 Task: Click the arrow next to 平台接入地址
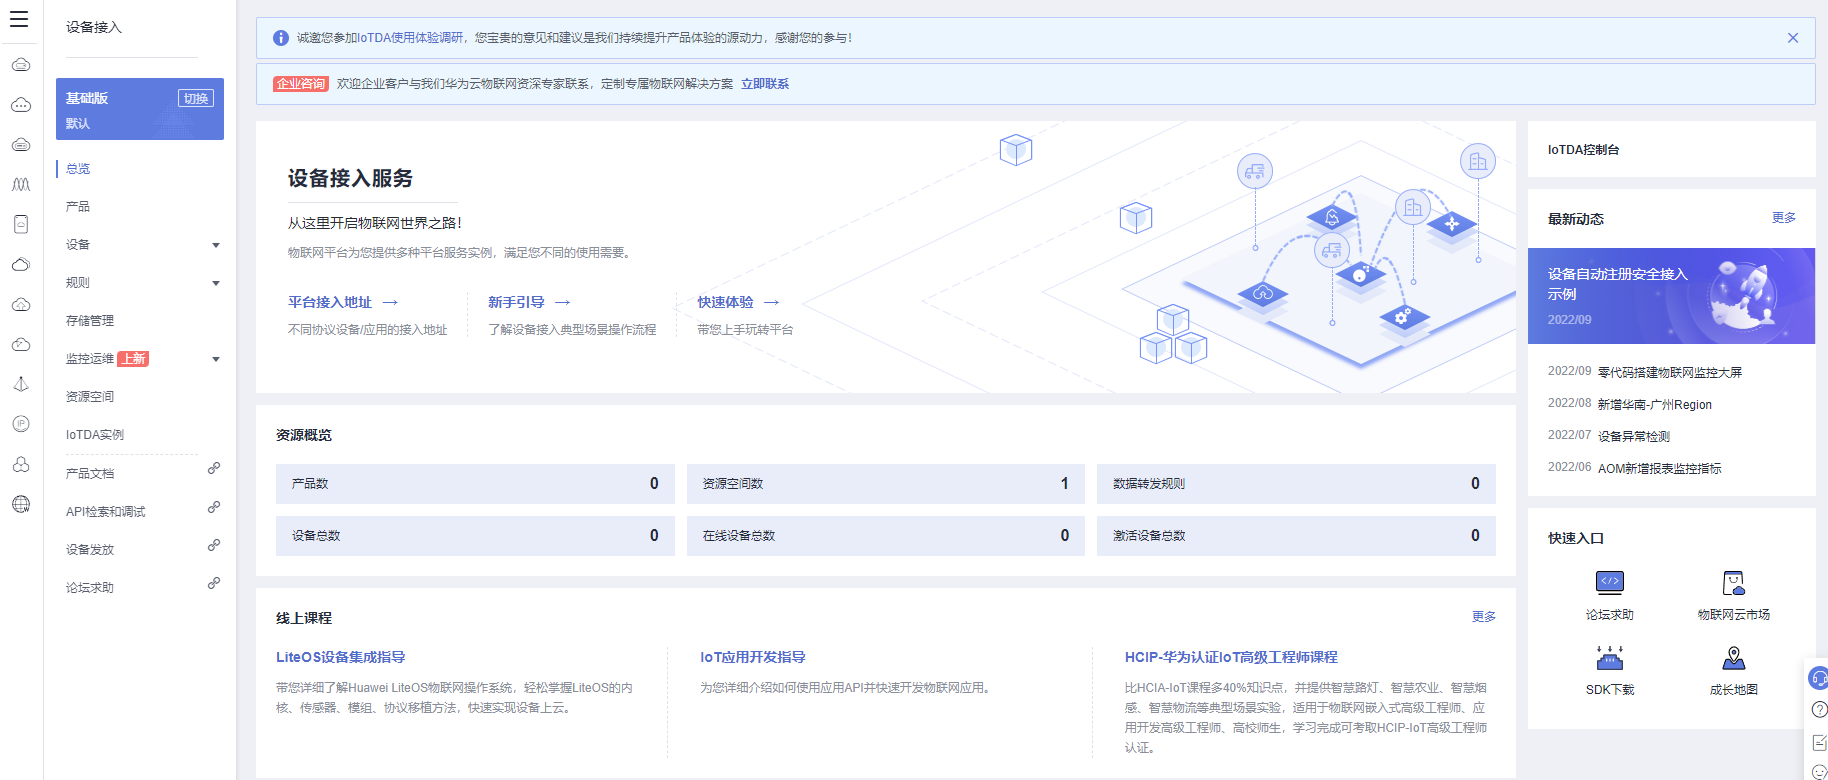pos(390,302)
